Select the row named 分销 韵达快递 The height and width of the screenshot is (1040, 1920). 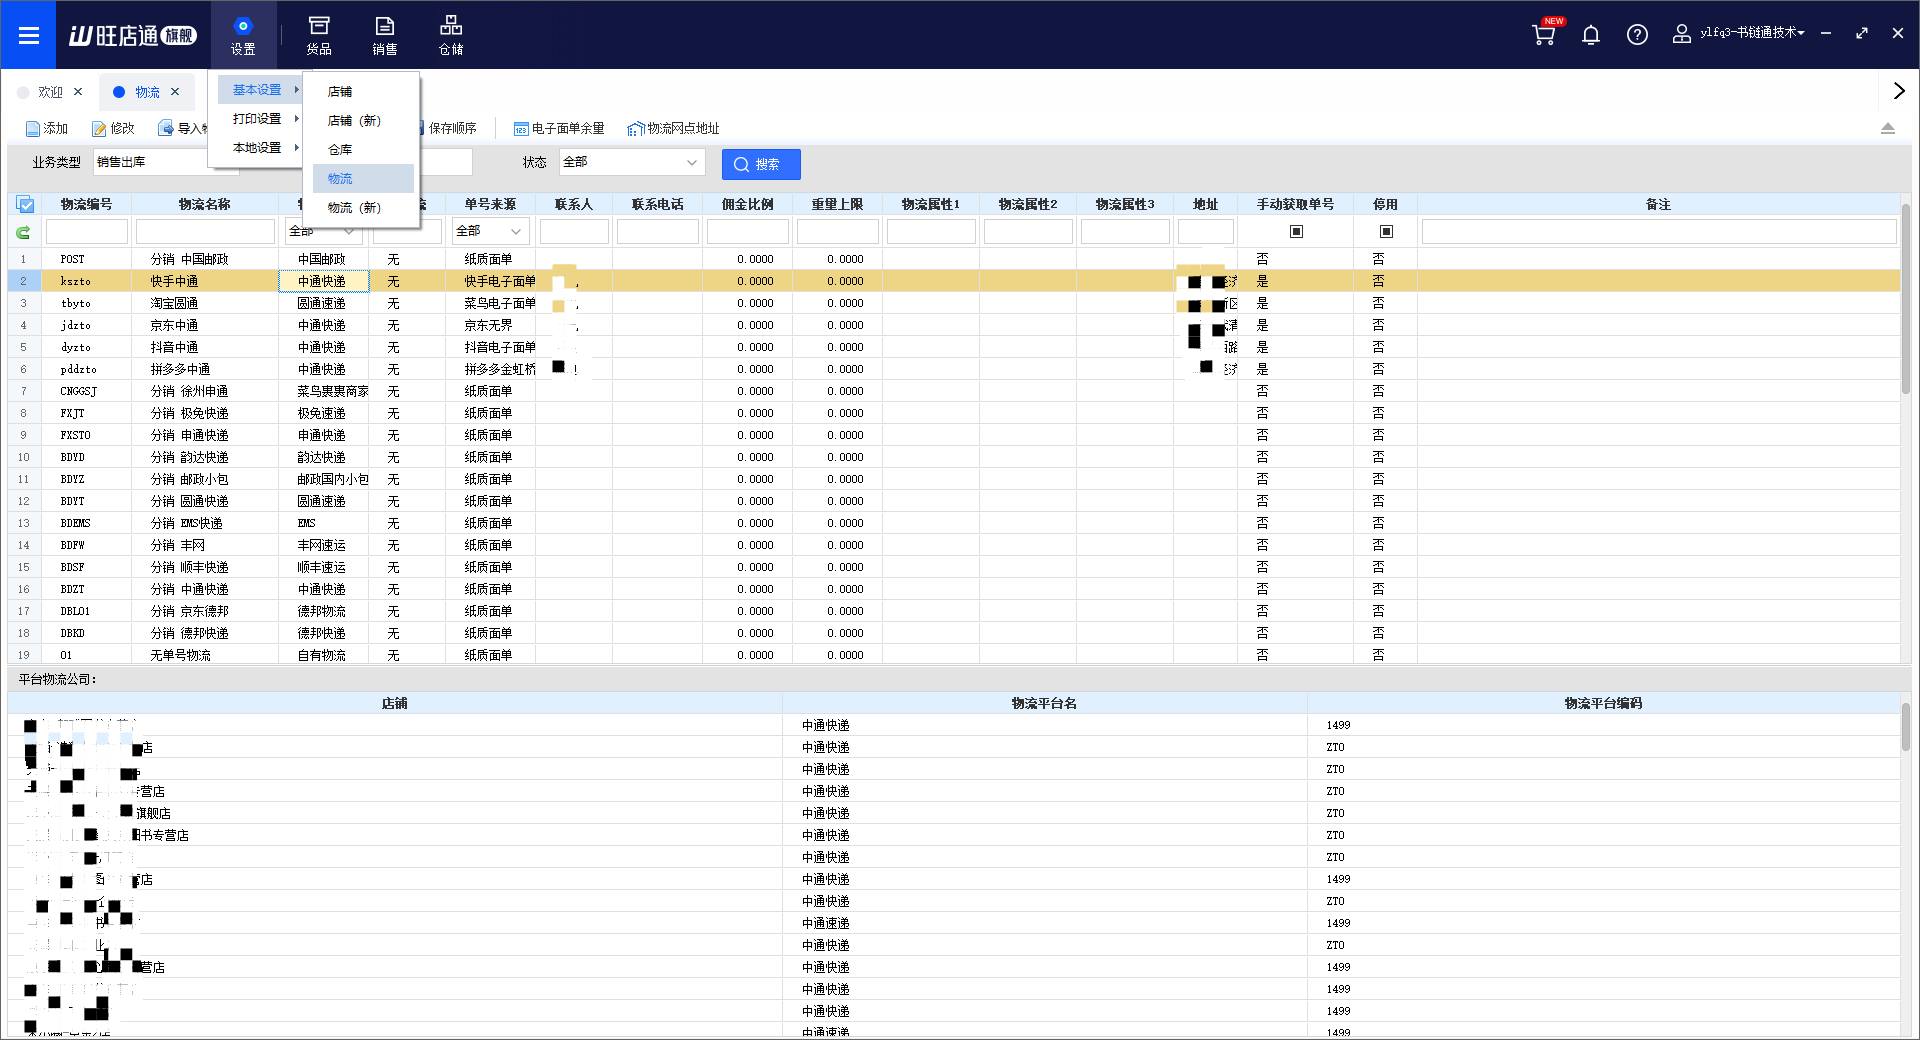(954, 457)
